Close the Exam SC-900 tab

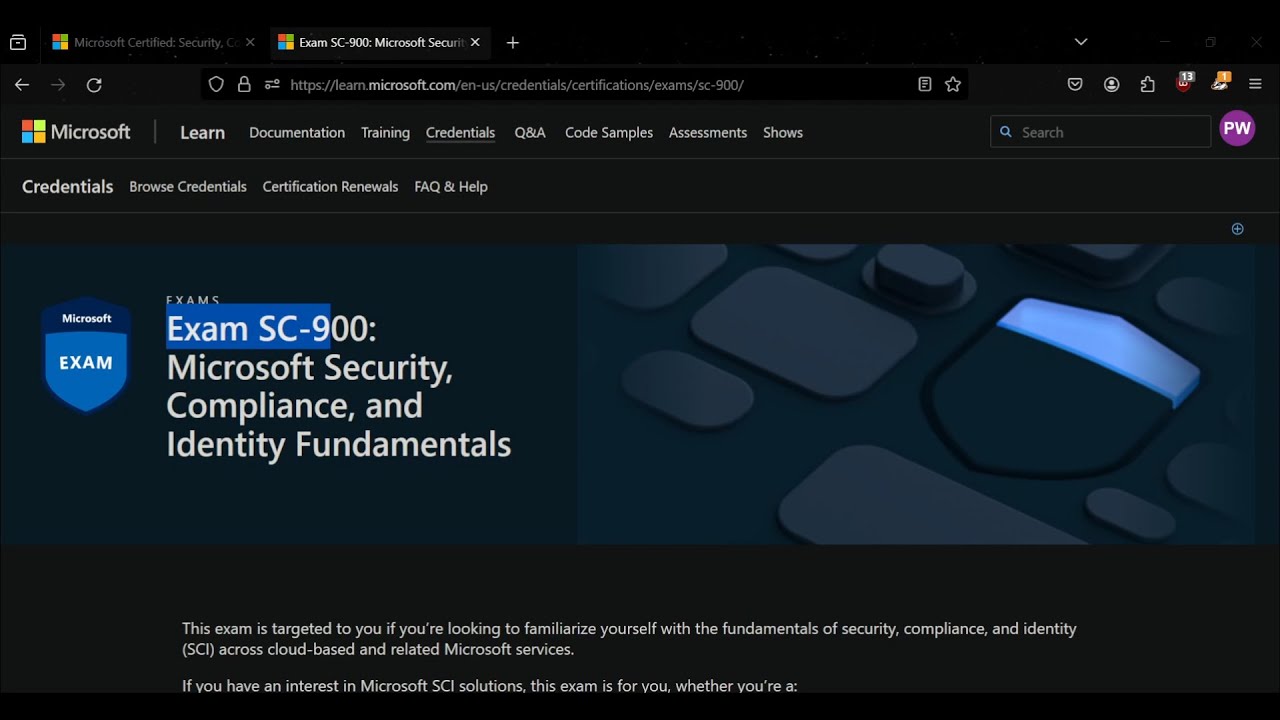pos(475,42)
